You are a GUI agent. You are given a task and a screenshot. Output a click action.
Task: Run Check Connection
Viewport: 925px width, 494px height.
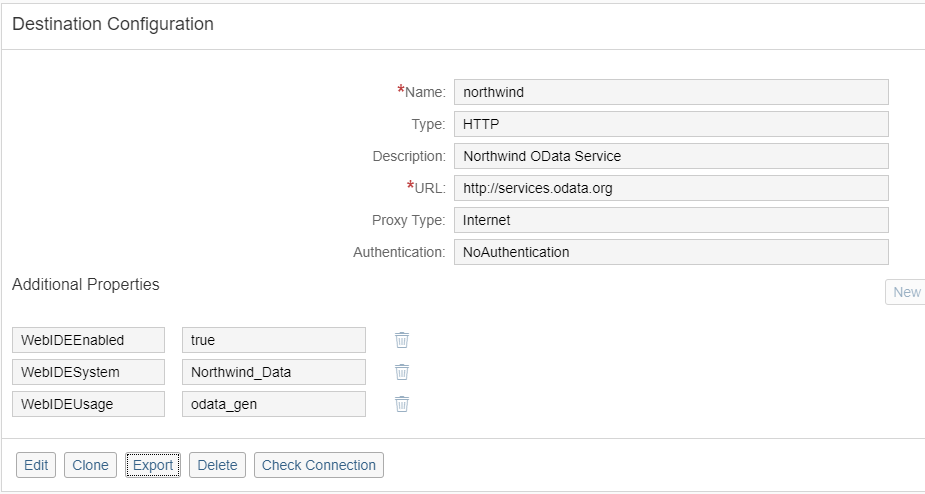click(318, 465)
